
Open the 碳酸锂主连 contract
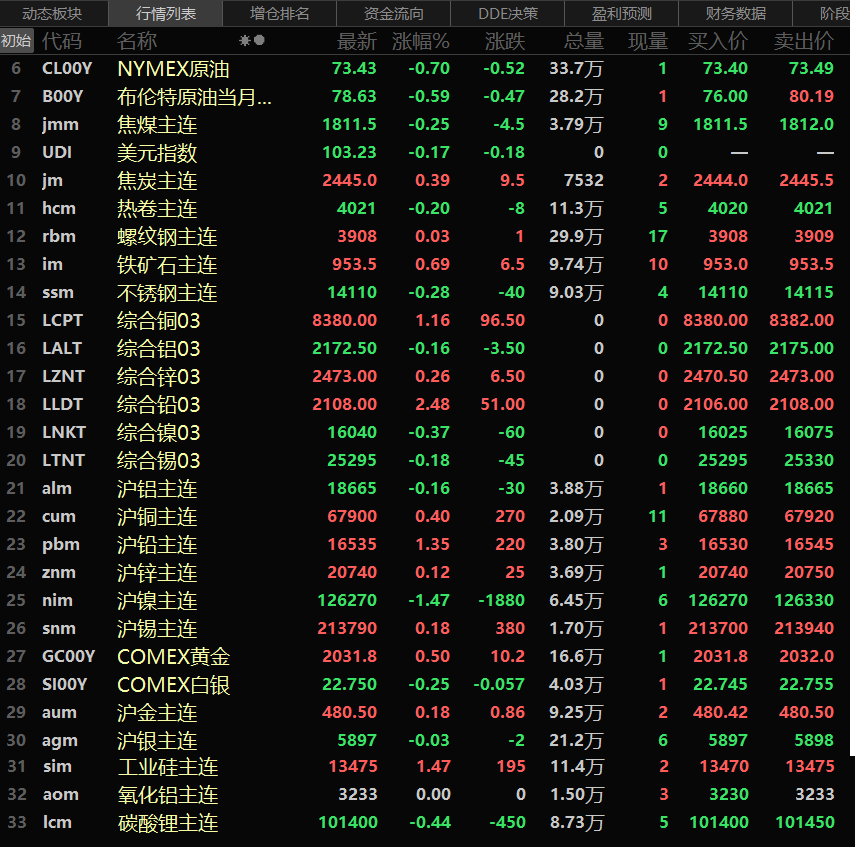coord(167,823)
